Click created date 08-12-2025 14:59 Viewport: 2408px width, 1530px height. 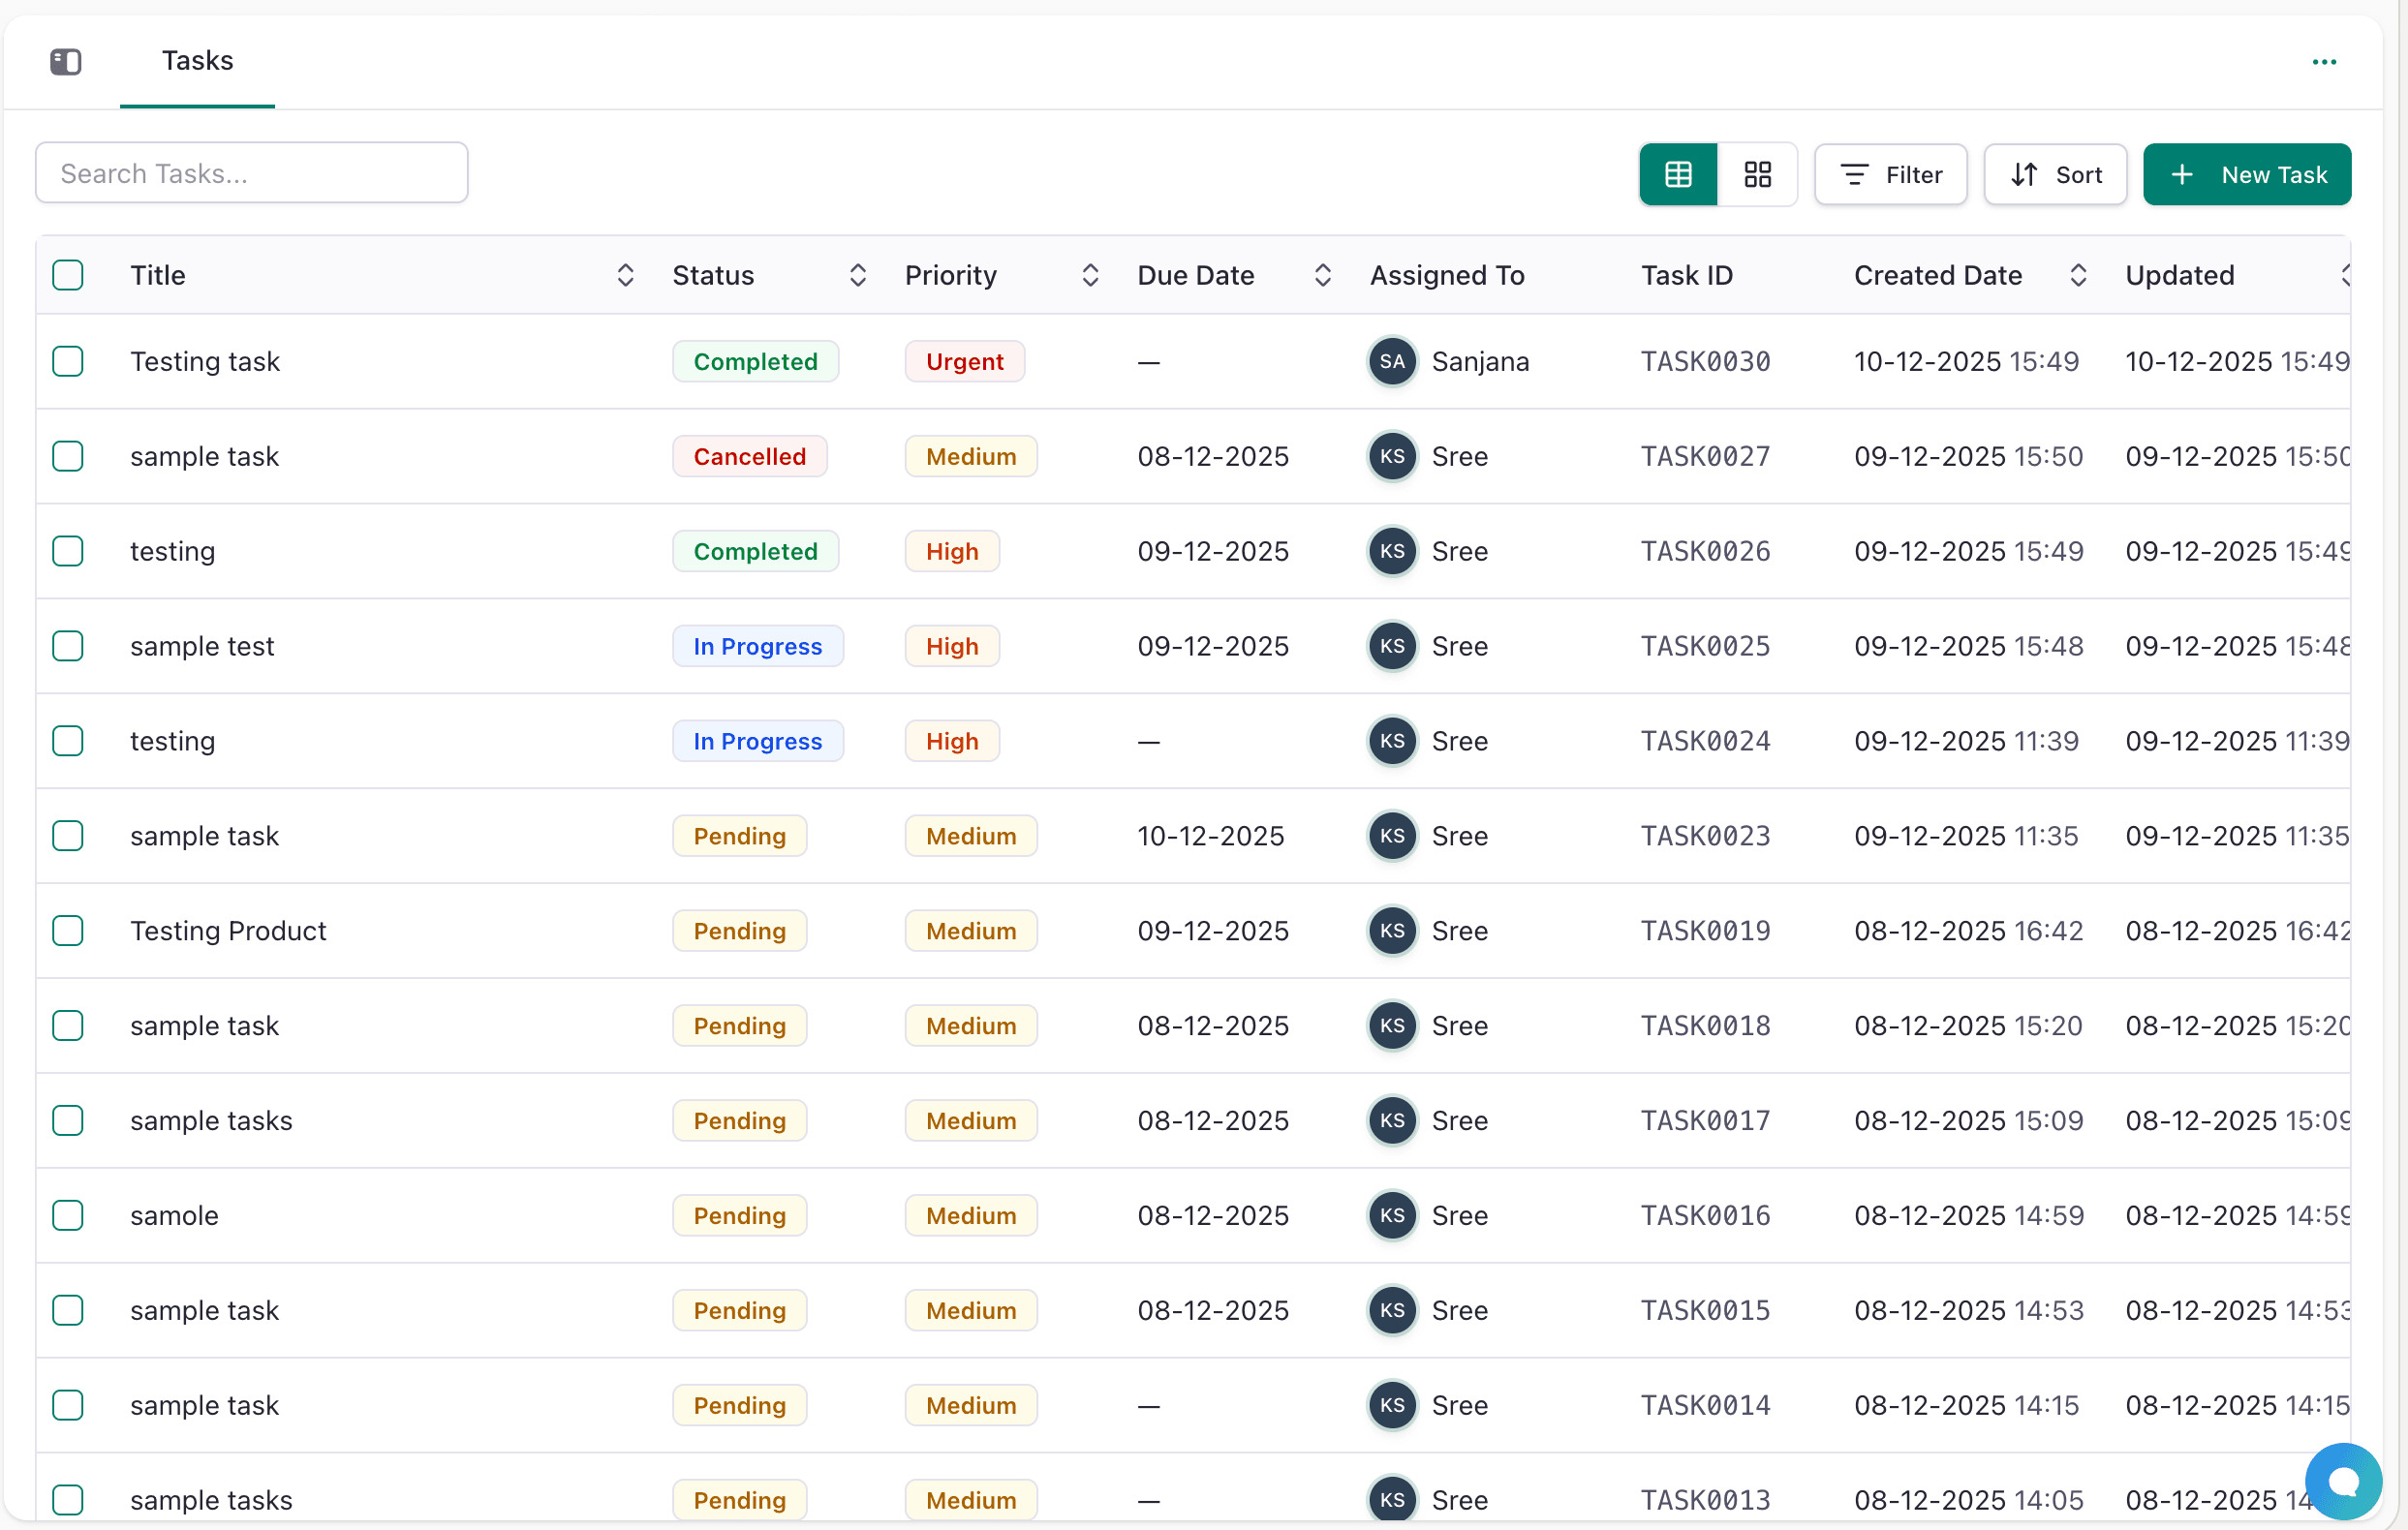tap(1969, 1216)
